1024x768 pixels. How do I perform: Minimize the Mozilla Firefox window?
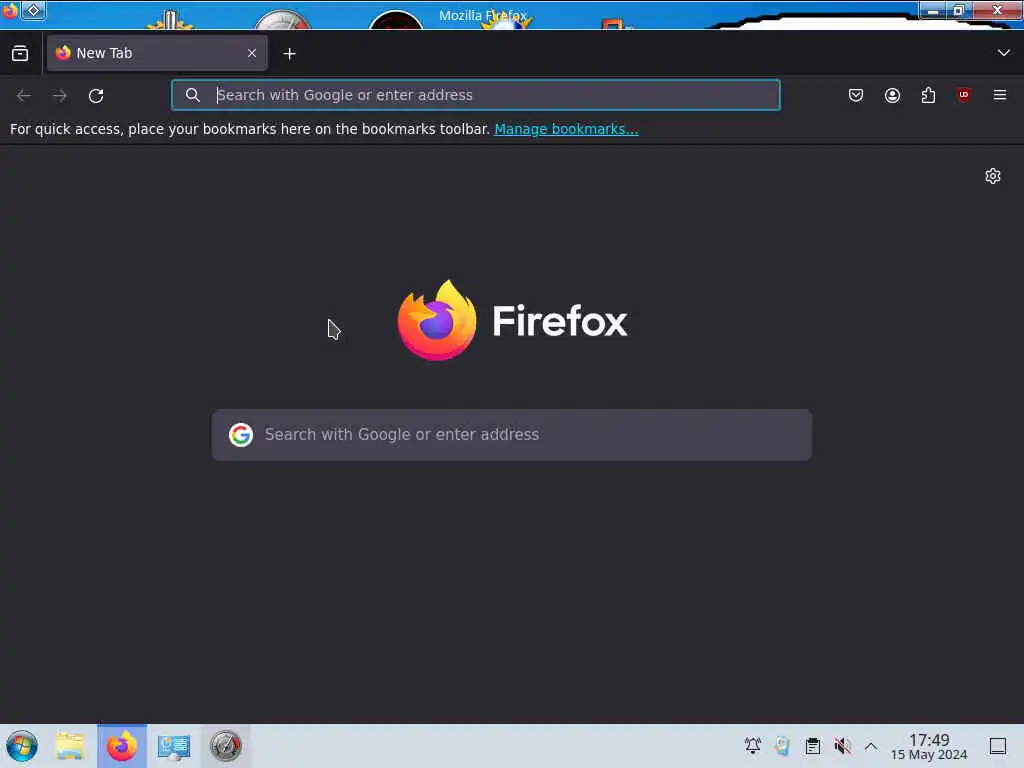click(933, 10)
